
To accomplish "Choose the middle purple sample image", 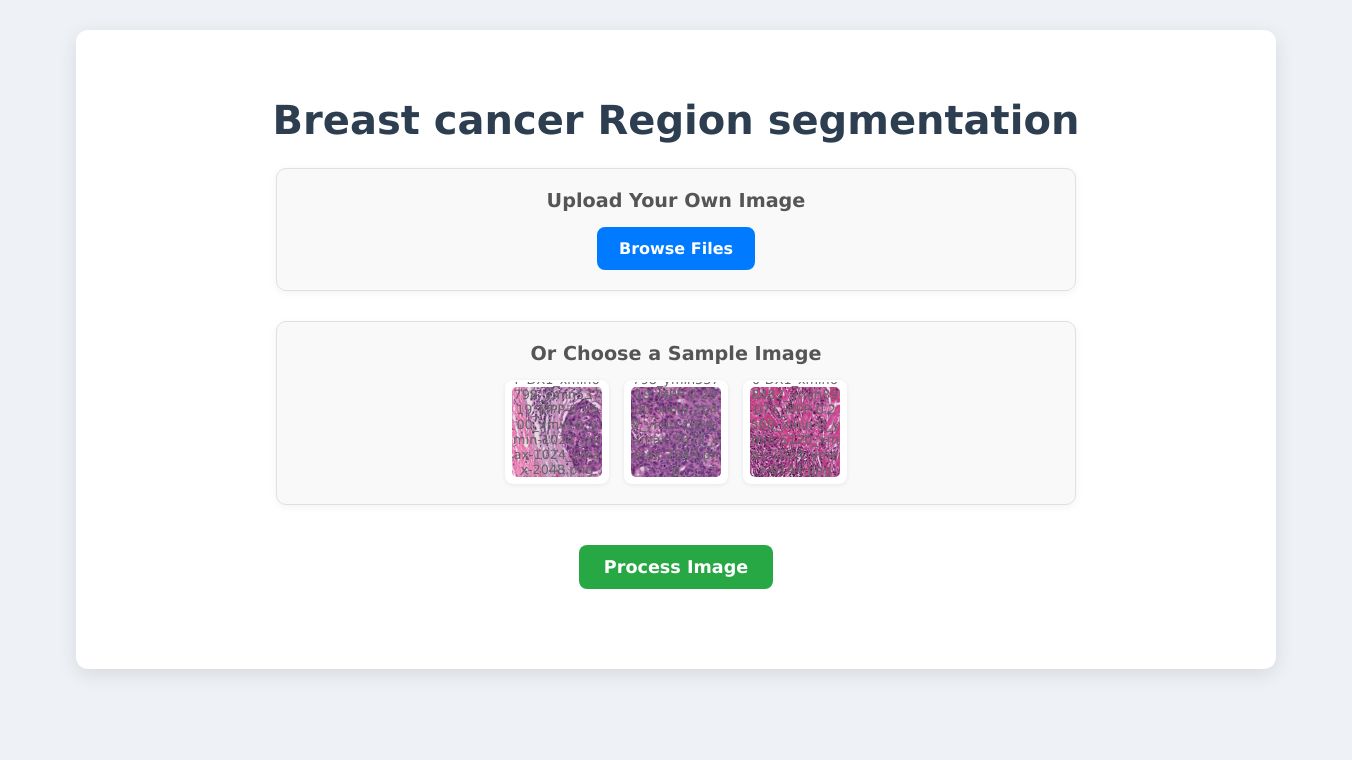I will 676,432.
